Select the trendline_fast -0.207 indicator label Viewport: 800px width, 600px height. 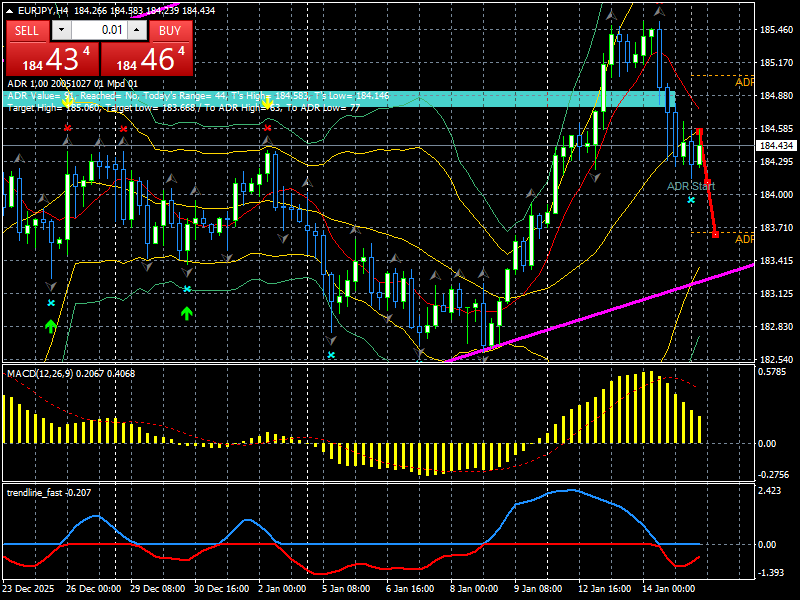(49, 493)
